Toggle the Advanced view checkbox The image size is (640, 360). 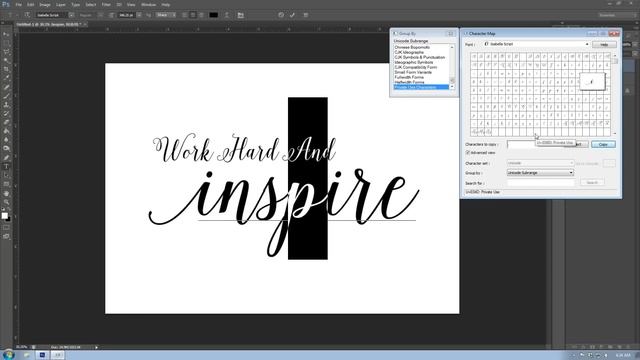468,153
